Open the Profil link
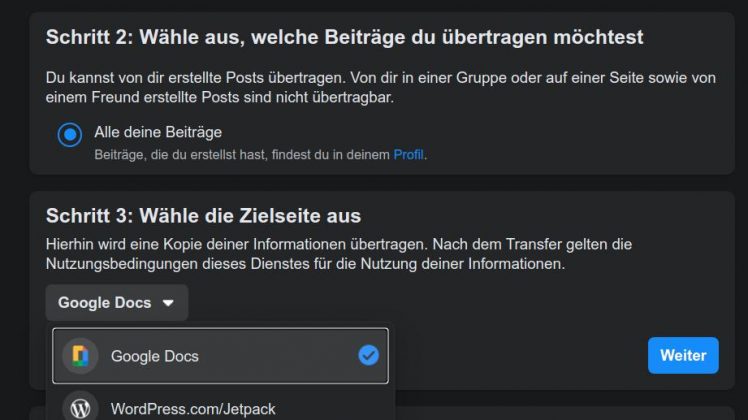Viewport: 748px width, 420px height. click(x=409, y=154)
